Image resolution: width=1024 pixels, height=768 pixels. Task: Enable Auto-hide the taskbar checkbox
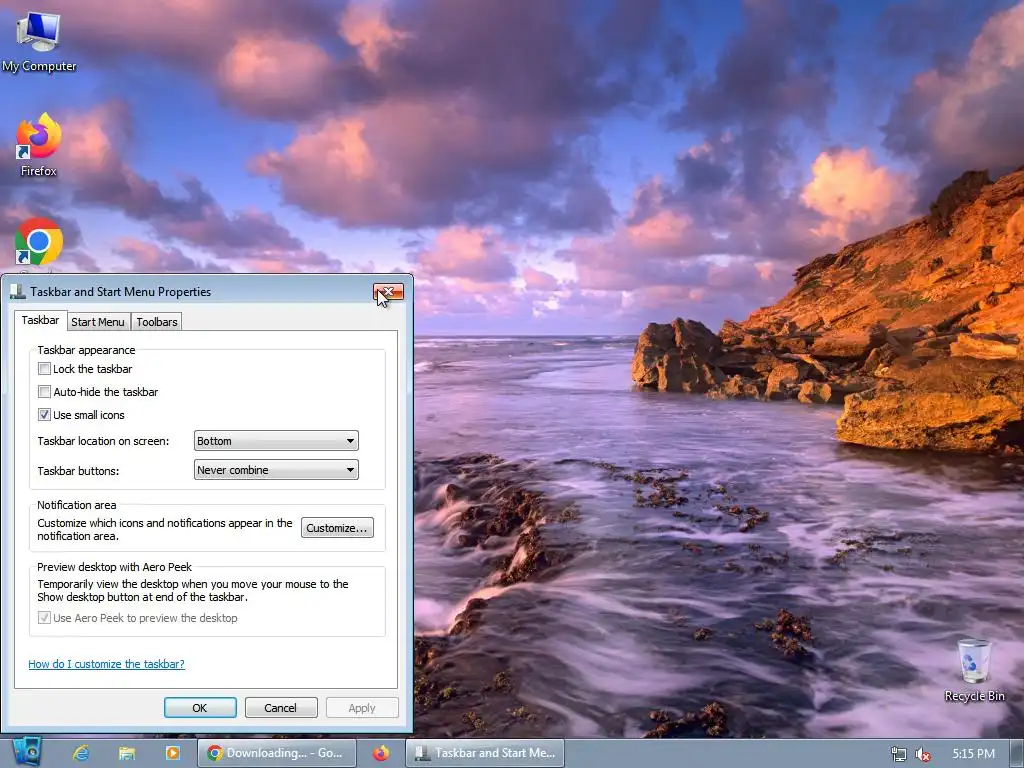(x=44, y=392)
